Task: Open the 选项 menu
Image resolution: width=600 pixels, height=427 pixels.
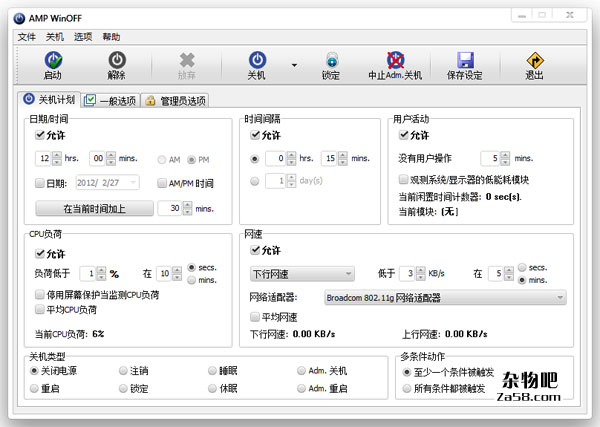Action: pyautogui.click(x=83, y=37)
